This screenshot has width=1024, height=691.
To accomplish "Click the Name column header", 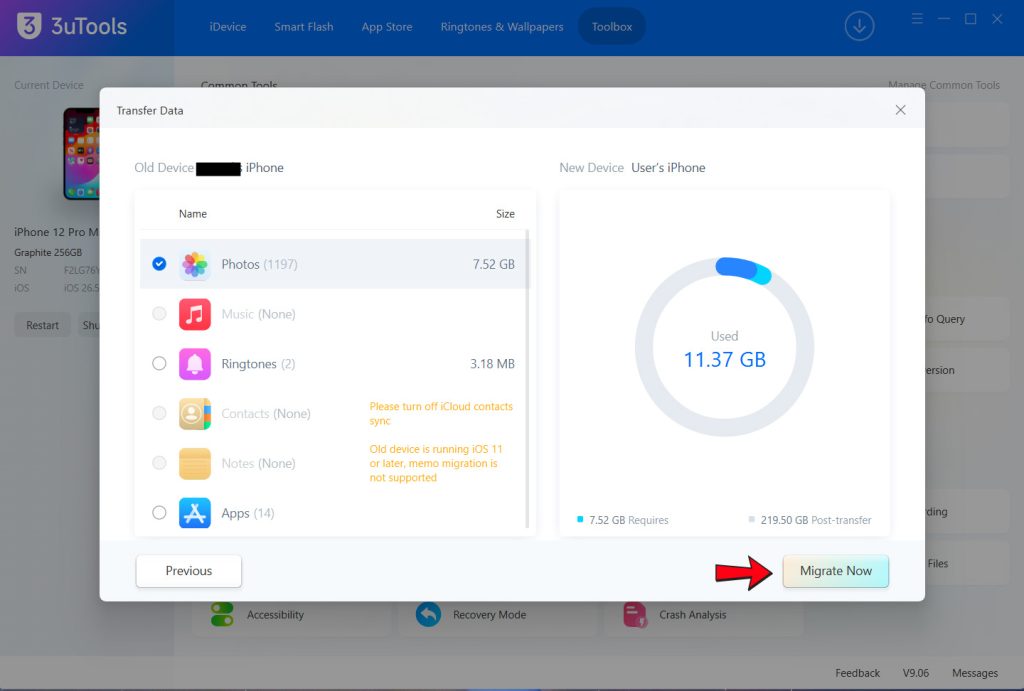I will pos(193,214).
